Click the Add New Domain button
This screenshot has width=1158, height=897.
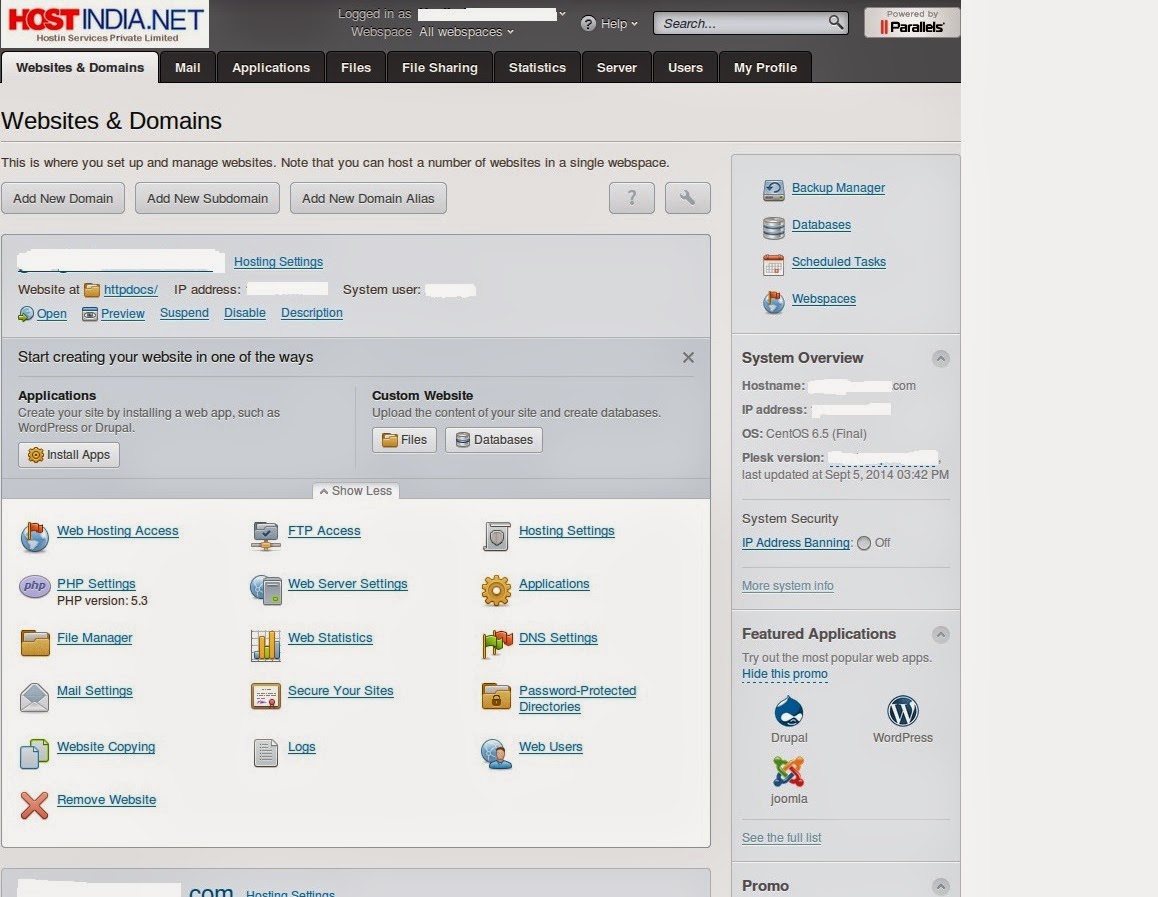click(x=62, y=198)
